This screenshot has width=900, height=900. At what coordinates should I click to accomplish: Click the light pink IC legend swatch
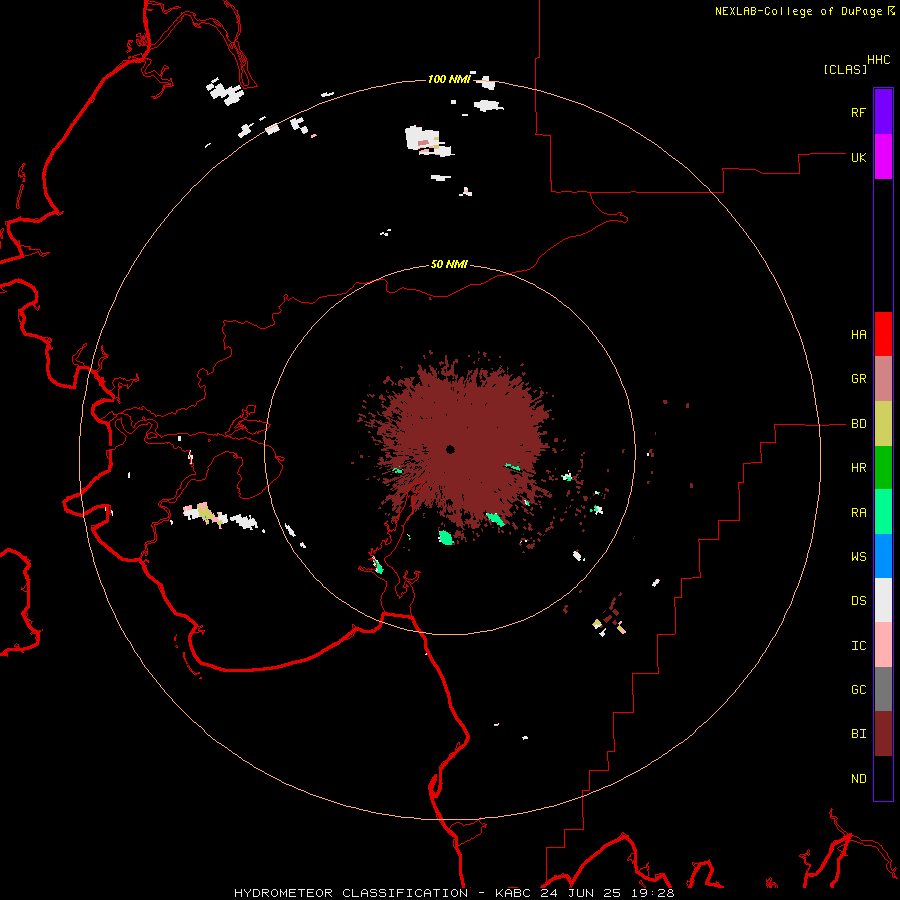point(883,645)
